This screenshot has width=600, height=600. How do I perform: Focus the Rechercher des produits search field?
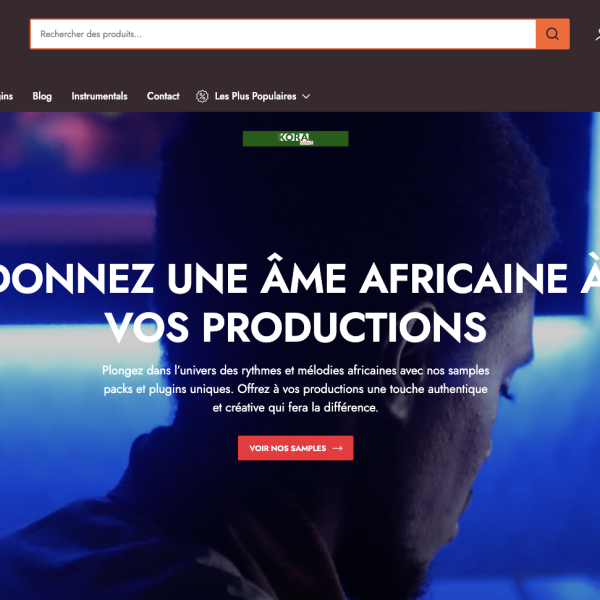click(283, 34)
